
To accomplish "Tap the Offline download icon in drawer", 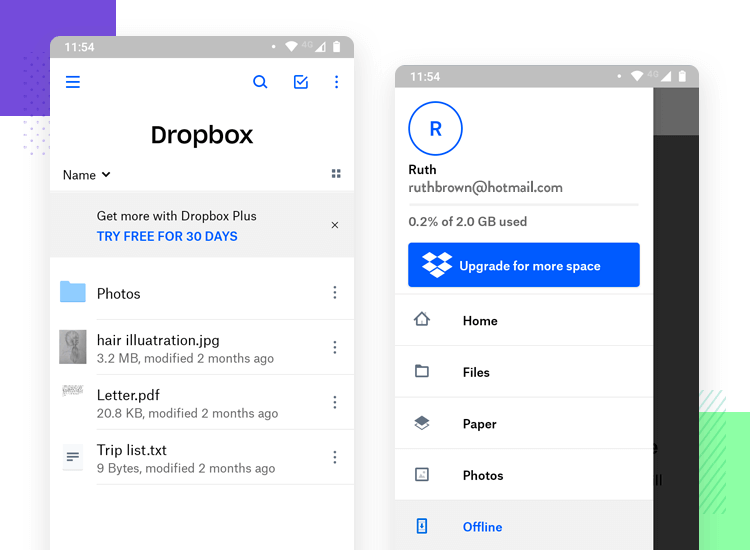I will [x=422, y=526].
